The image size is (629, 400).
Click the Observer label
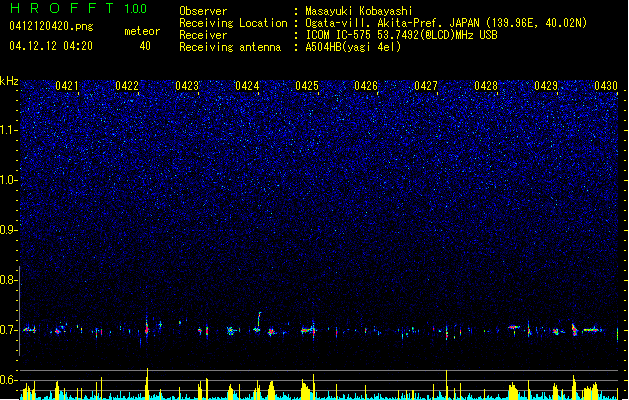pos(203,11)
